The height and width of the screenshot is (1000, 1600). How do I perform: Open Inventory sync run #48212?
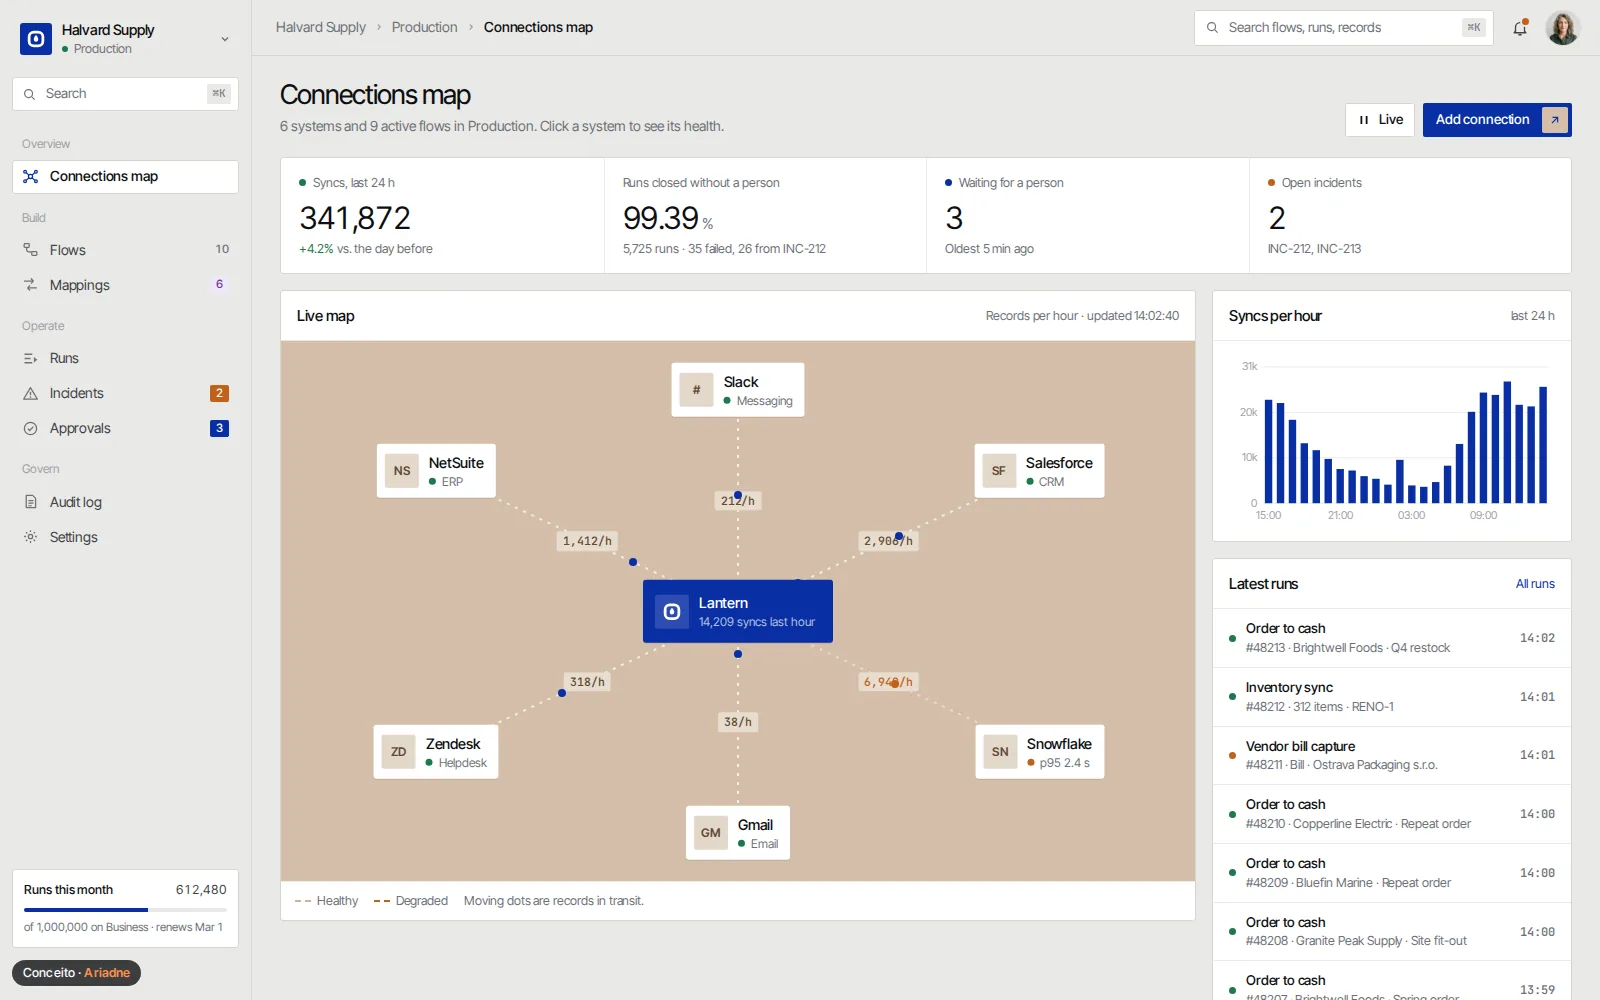pyautogui.click(x=1391, y=697)
